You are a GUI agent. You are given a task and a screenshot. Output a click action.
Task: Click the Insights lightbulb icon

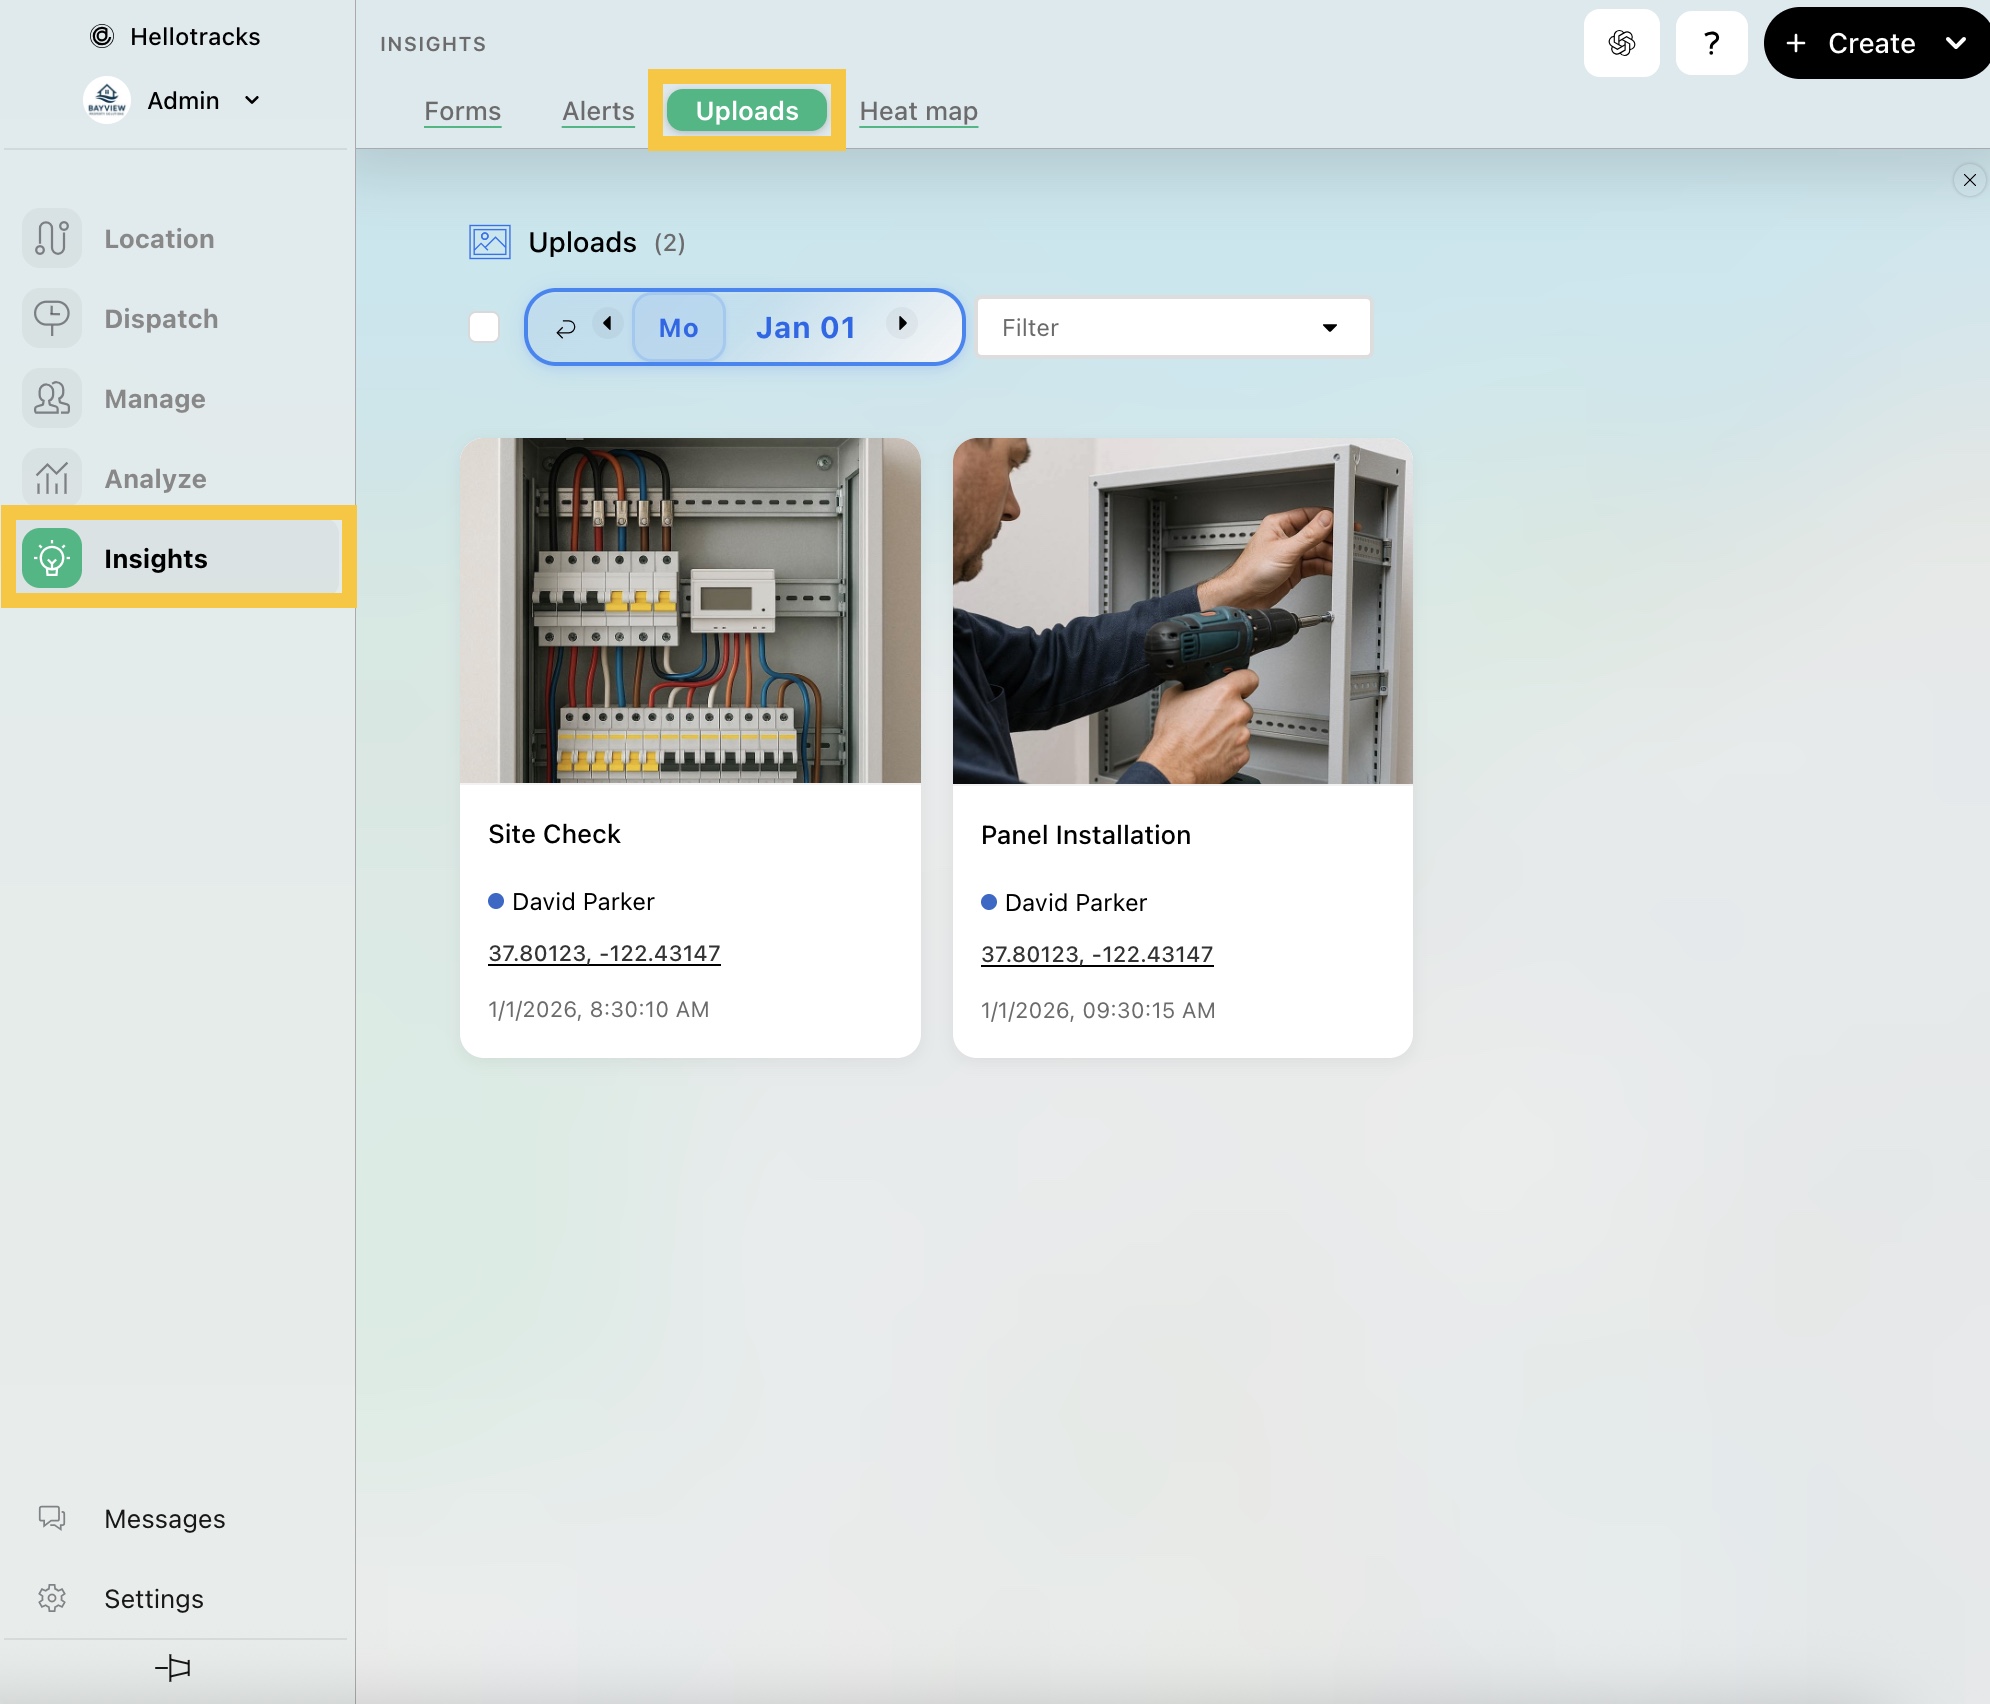tap(52, 558)
